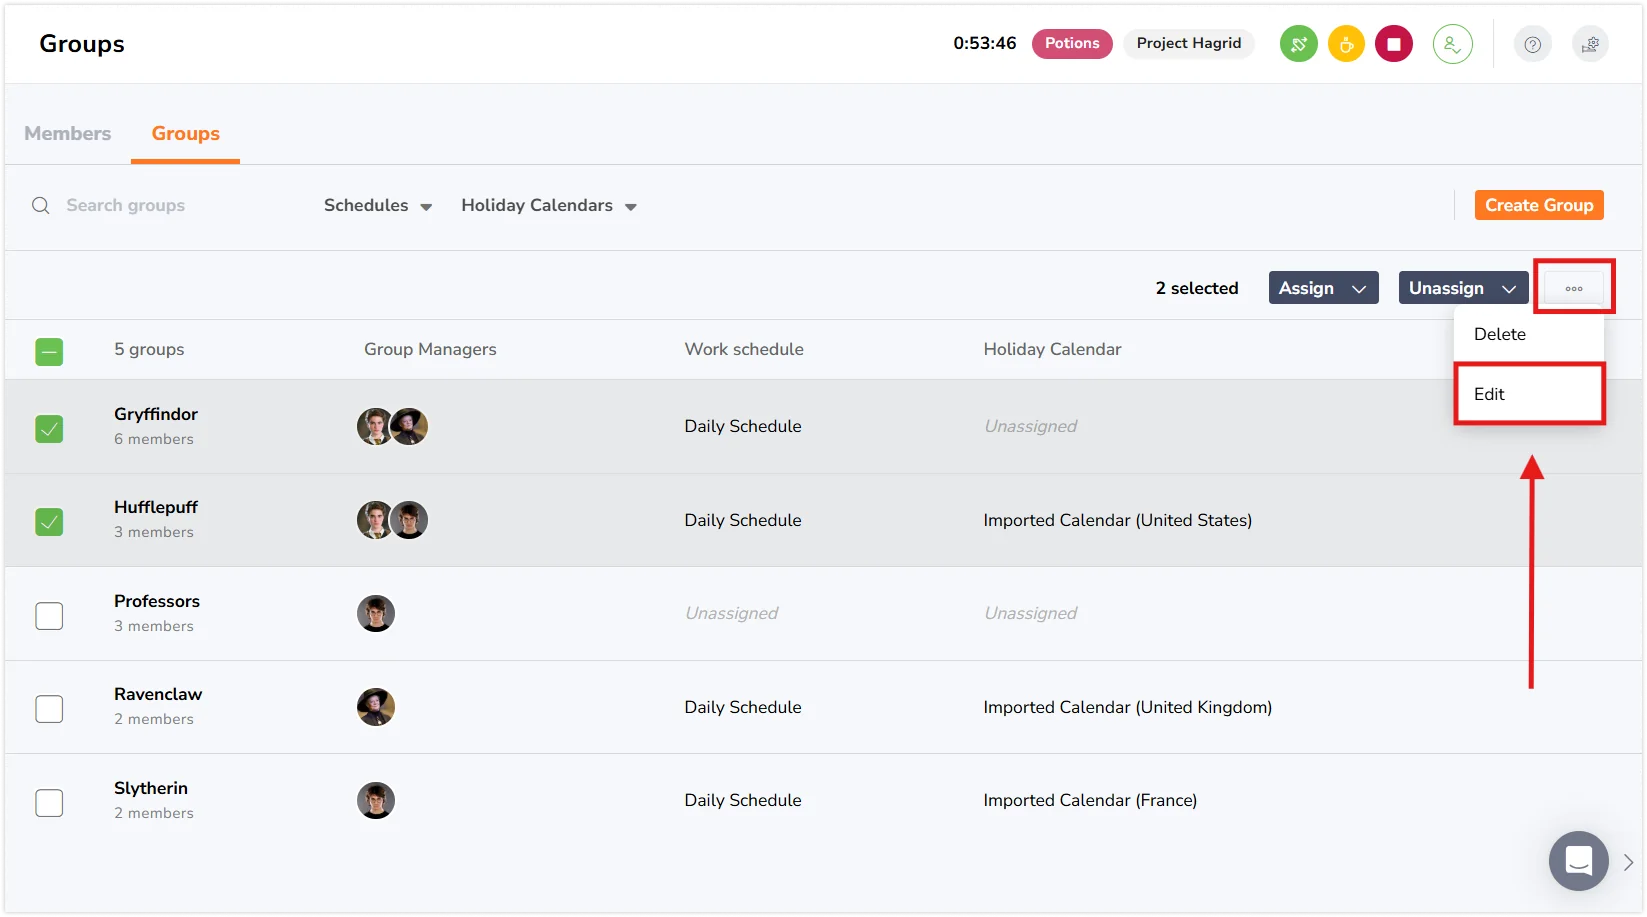Screen dimensions: 1647x917
Task: Click Professors' Unassigned holiday calendar cell
Action: [1031, 613]
